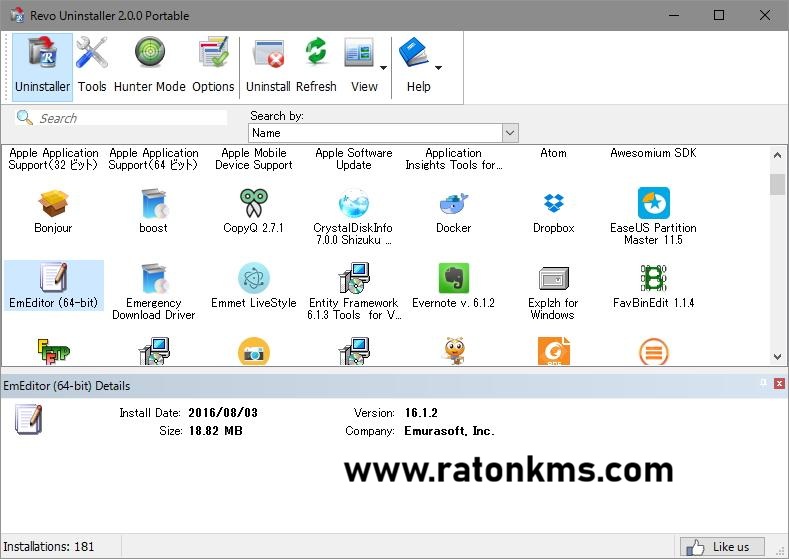
Task: Click the Atom program label
Action: coord(554,153)
